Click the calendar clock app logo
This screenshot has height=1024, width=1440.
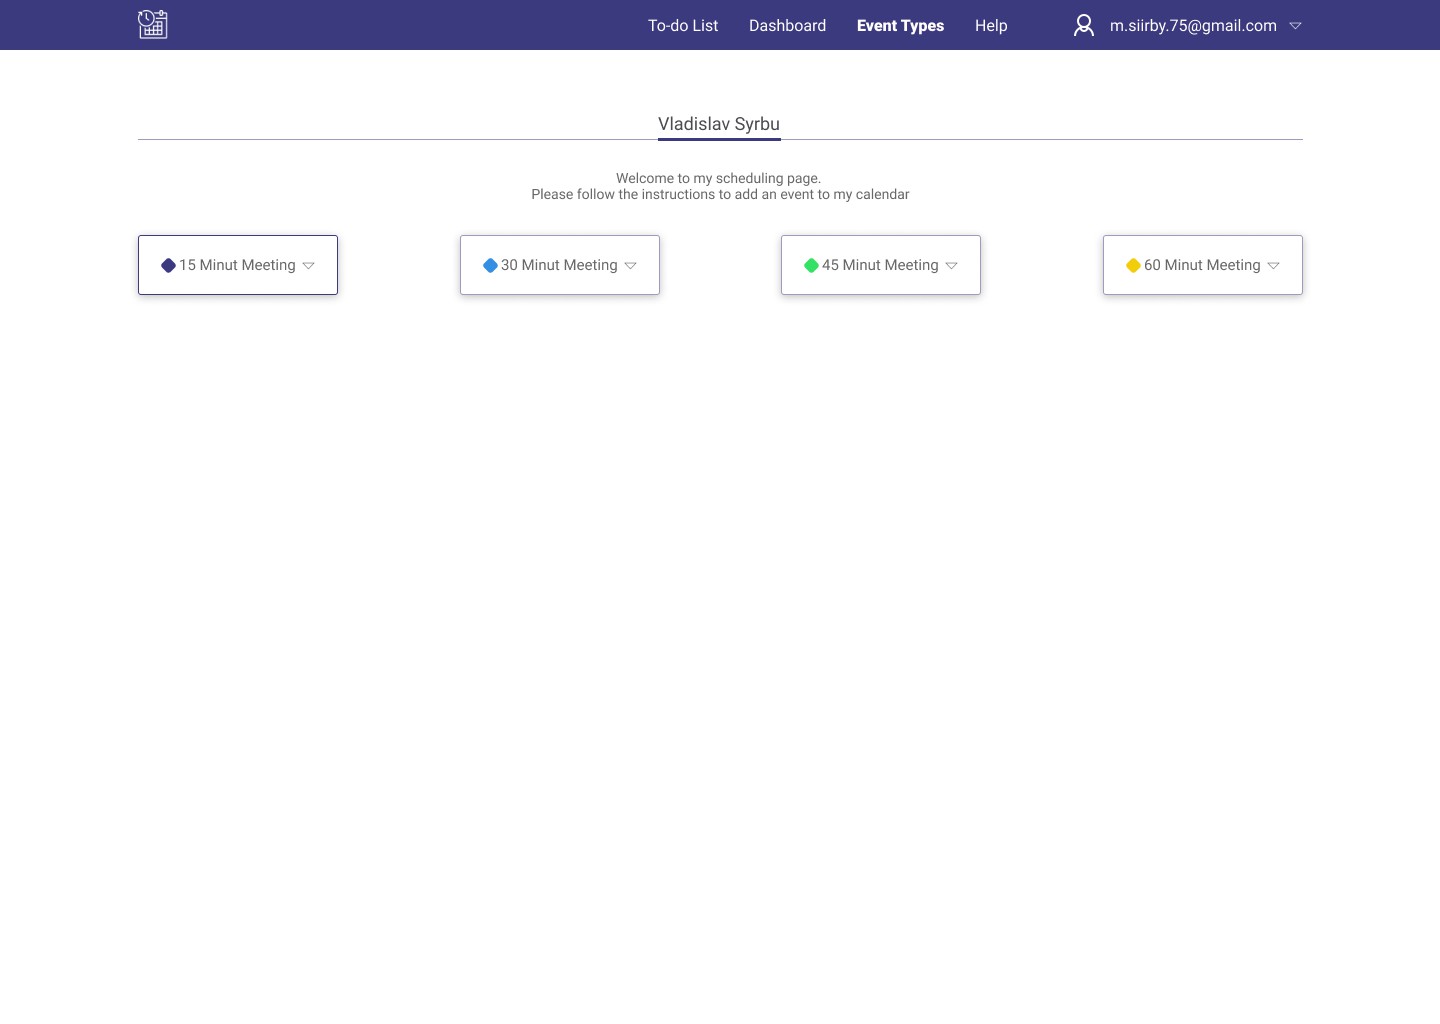pyautogui.click(x=152, y=24)
